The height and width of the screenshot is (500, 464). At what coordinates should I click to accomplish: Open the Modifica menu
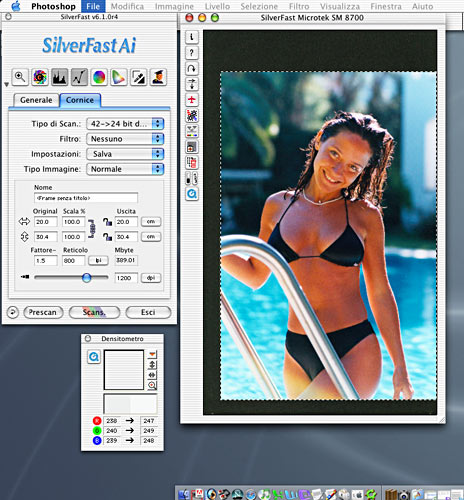click(127, 6)
